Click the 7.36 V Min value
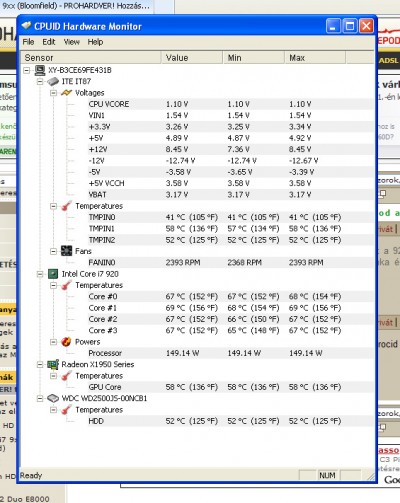Screen dimensions: 400x503 point(238,150)
